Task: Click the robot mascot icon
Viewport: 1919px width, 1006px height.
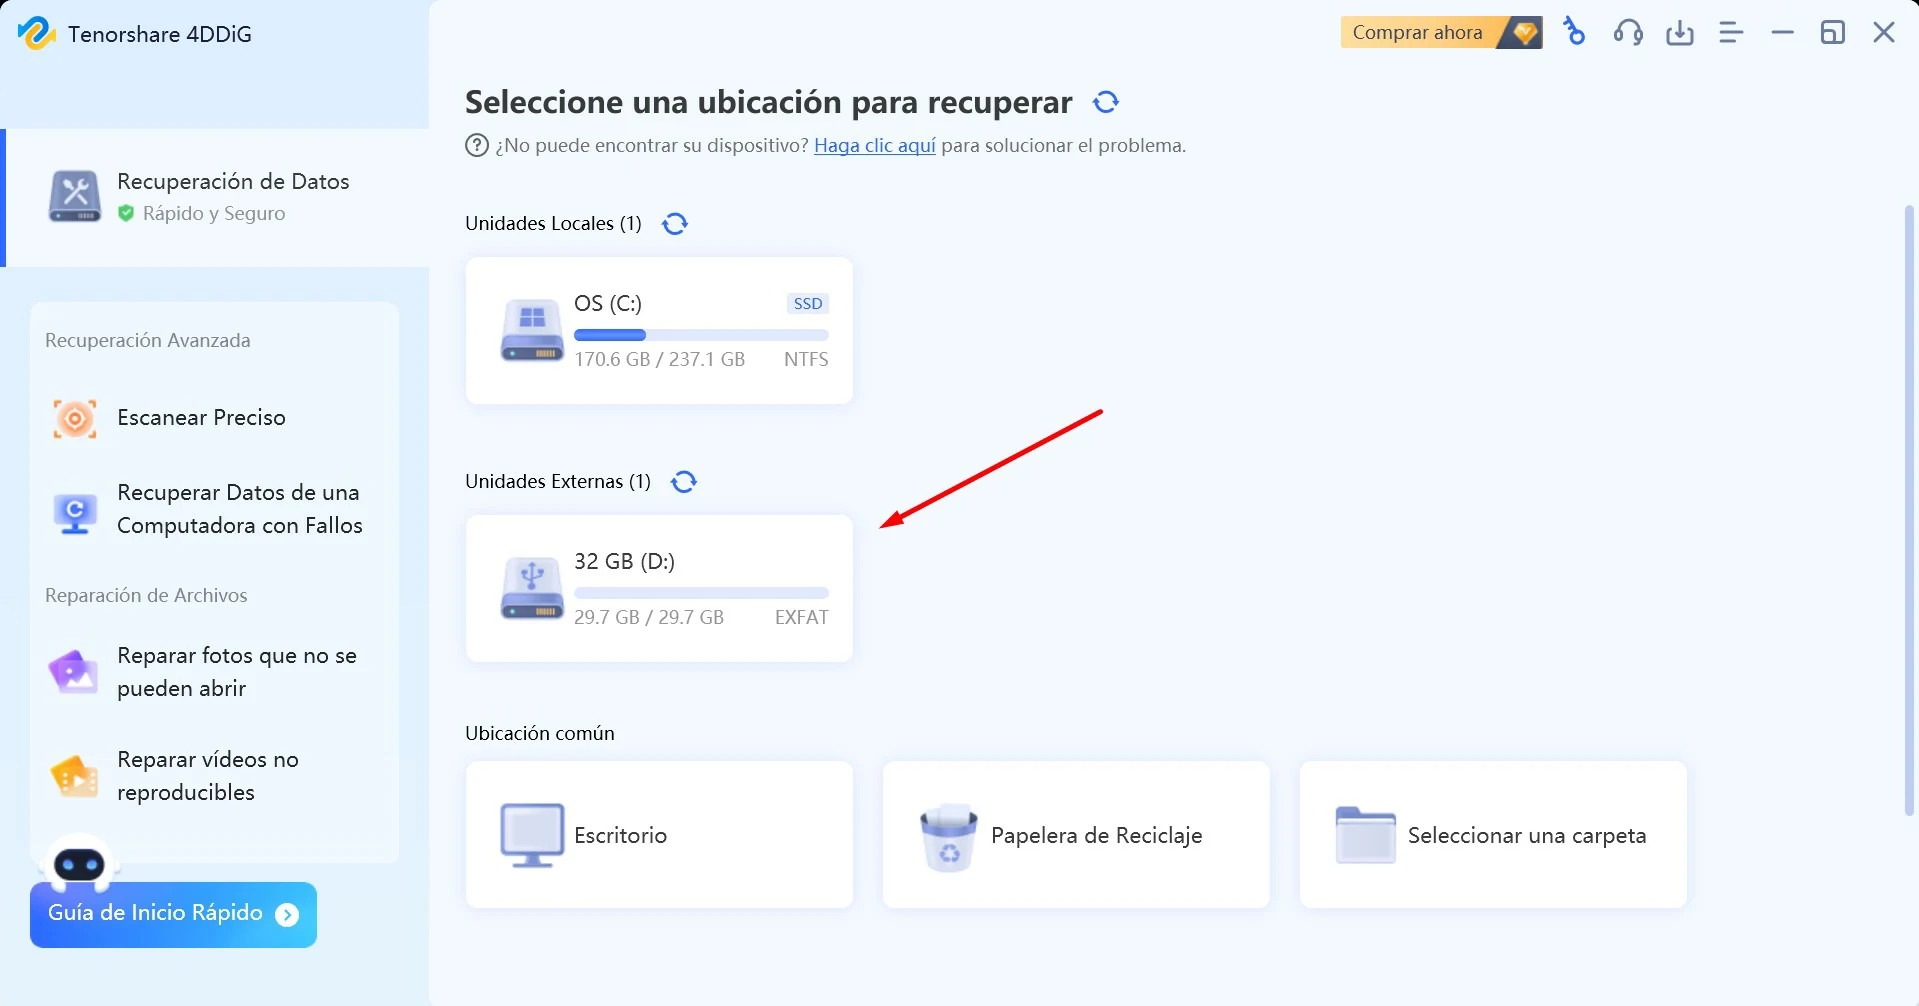Action: [80, 863]
